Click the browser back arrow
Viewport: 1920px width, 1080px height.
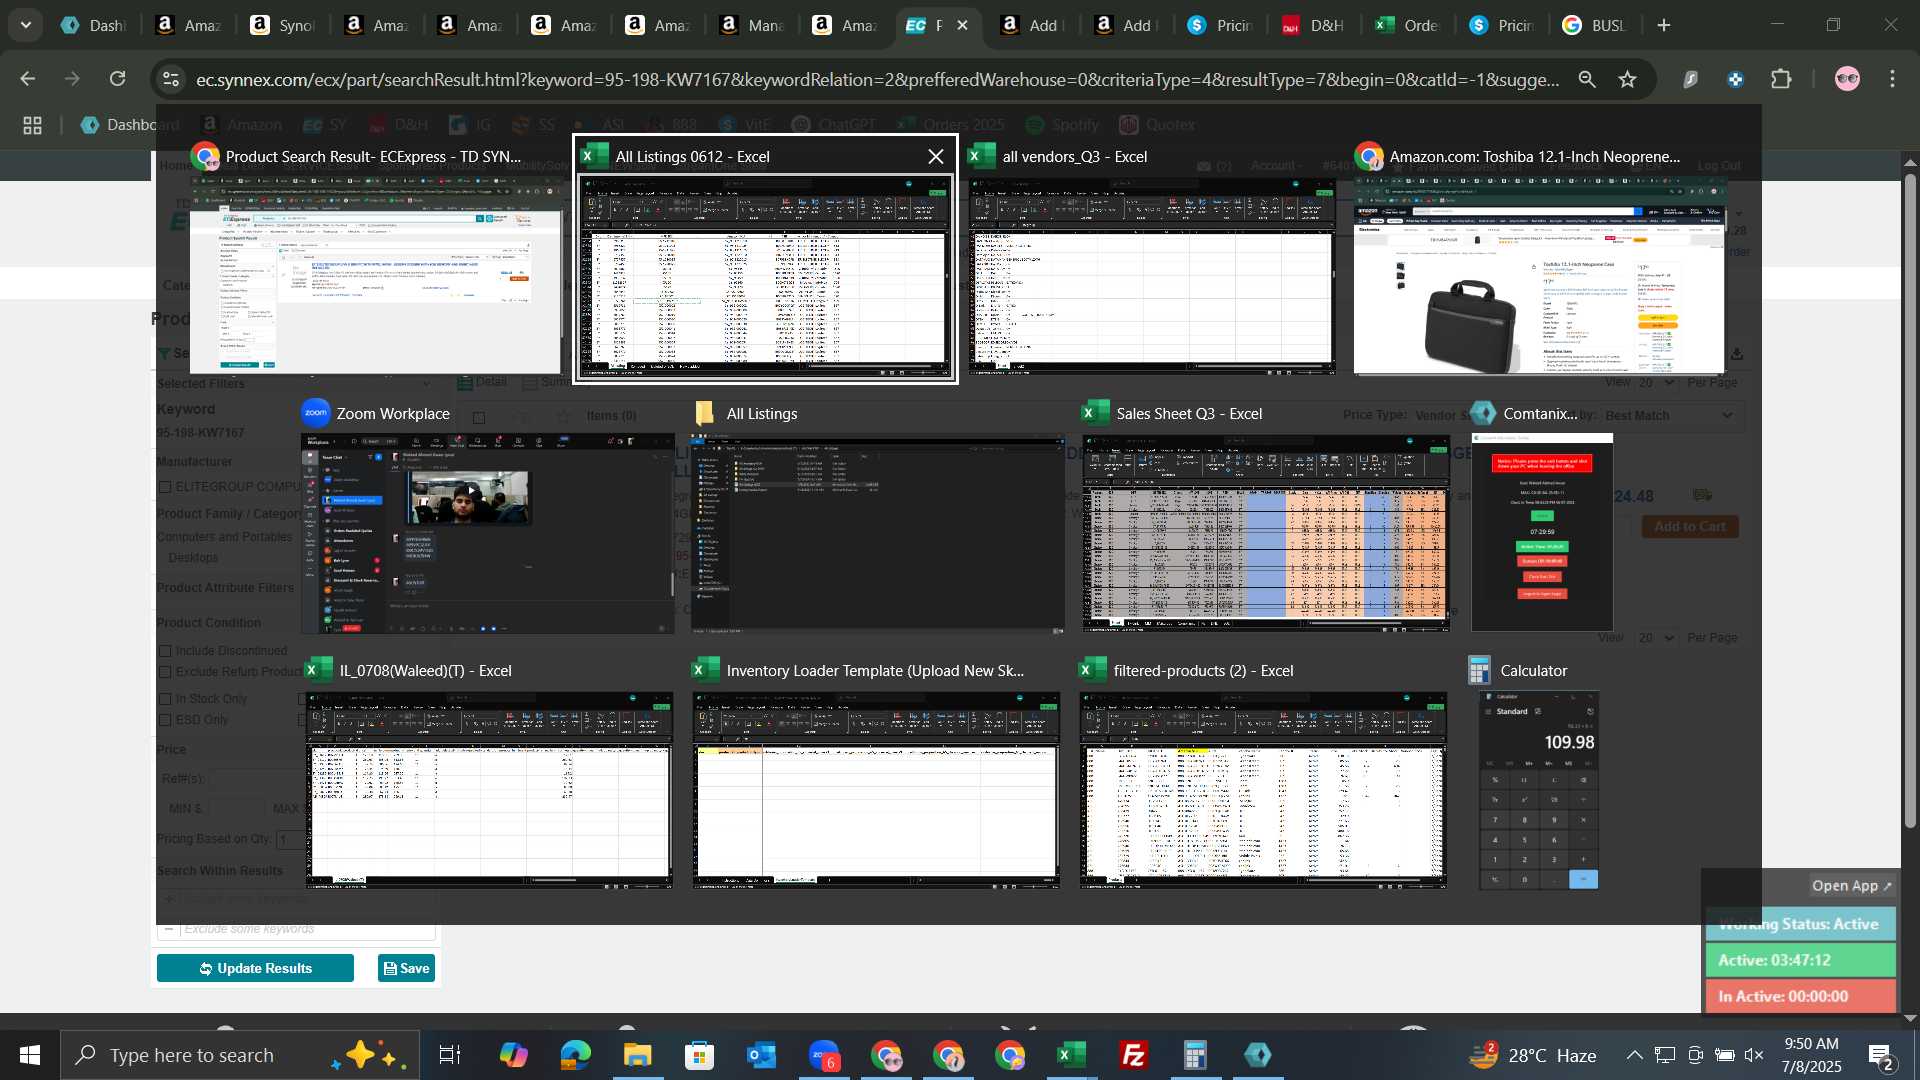(x=27, y=79)
